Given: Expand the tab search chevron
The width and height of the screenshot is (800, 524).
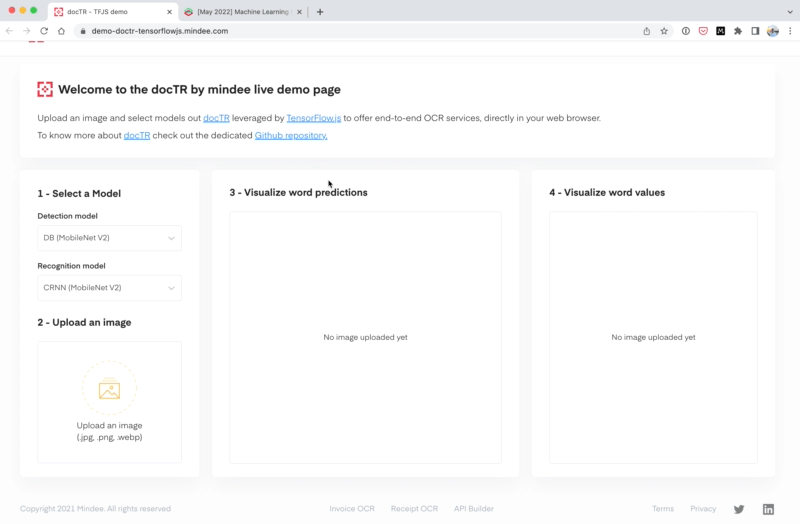Looking at the screenshot, I should point(790,12).
